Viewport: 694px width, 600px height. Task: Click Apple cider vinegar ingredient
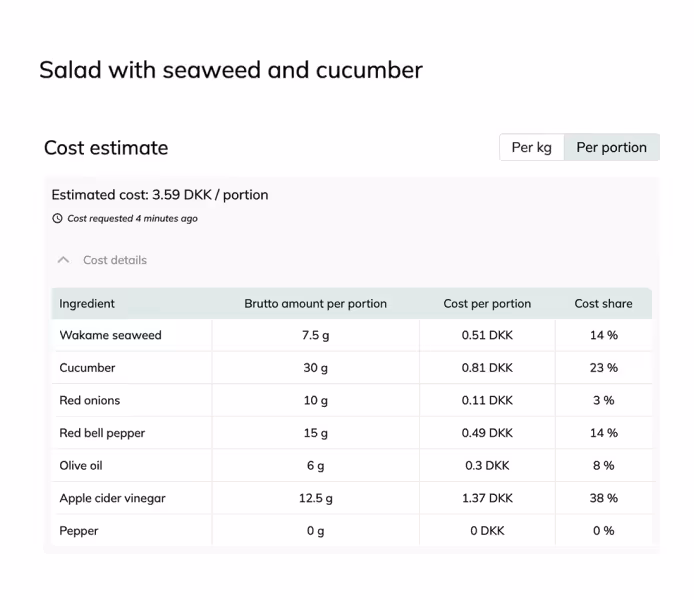(x=112, y=498)
